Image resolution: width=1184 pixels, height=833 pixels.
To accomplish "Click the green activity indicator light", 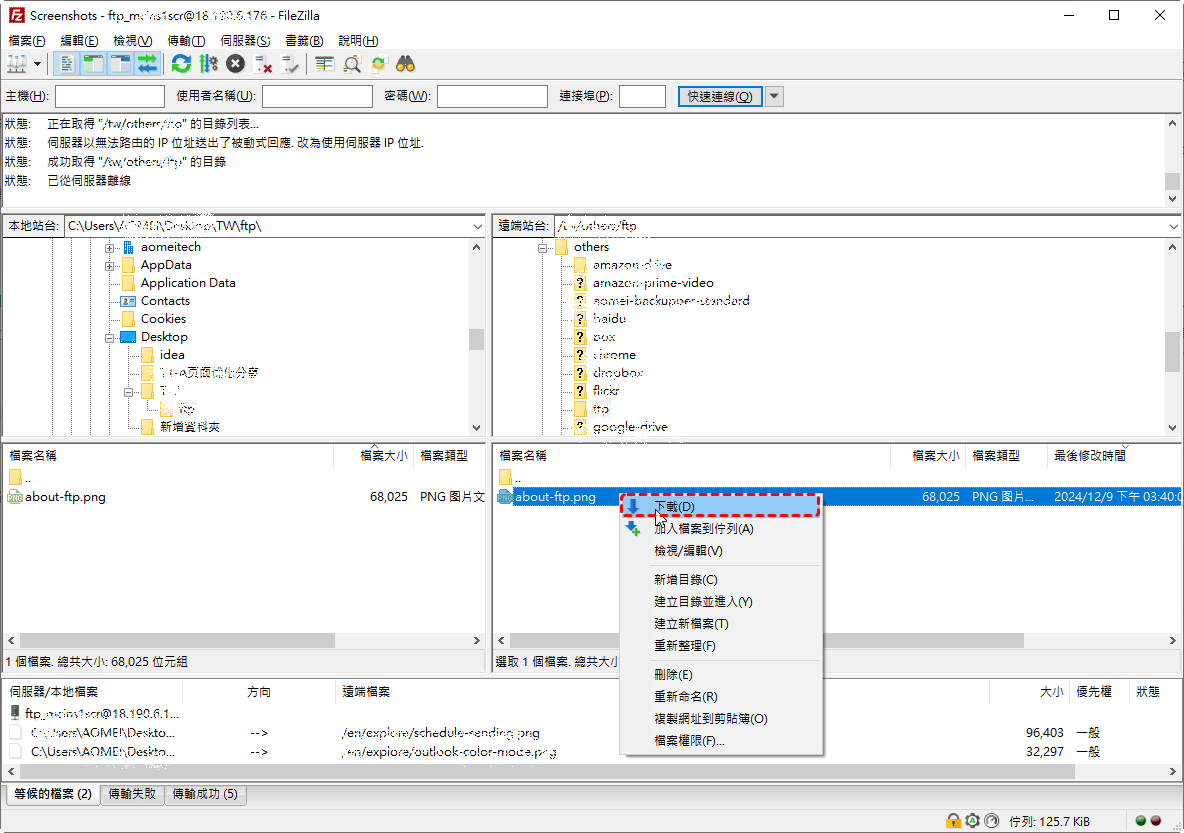I will pyautogui.click(x=1141, y=821).
